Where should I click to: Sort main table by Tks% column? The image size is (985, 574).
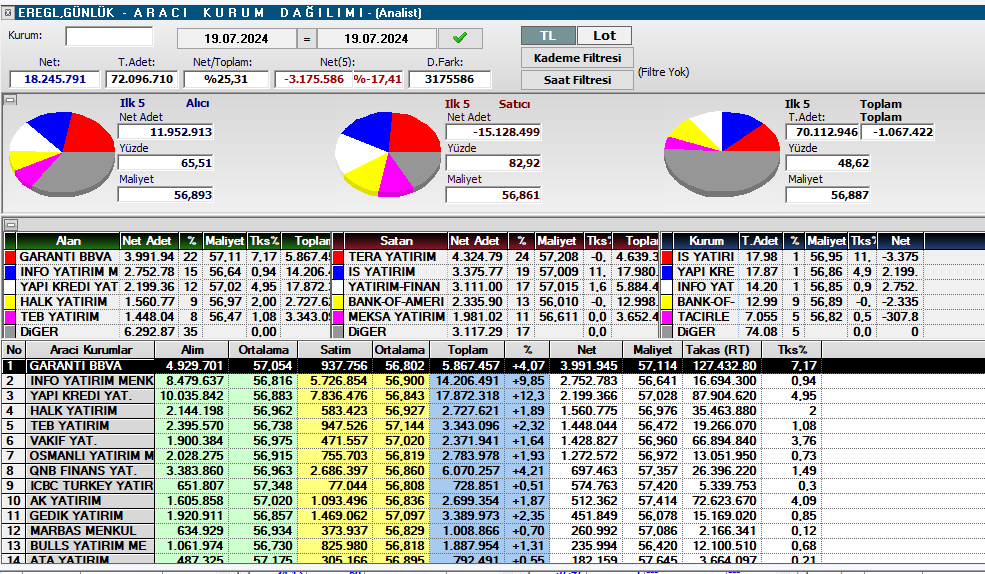click(x=792, y=350)
